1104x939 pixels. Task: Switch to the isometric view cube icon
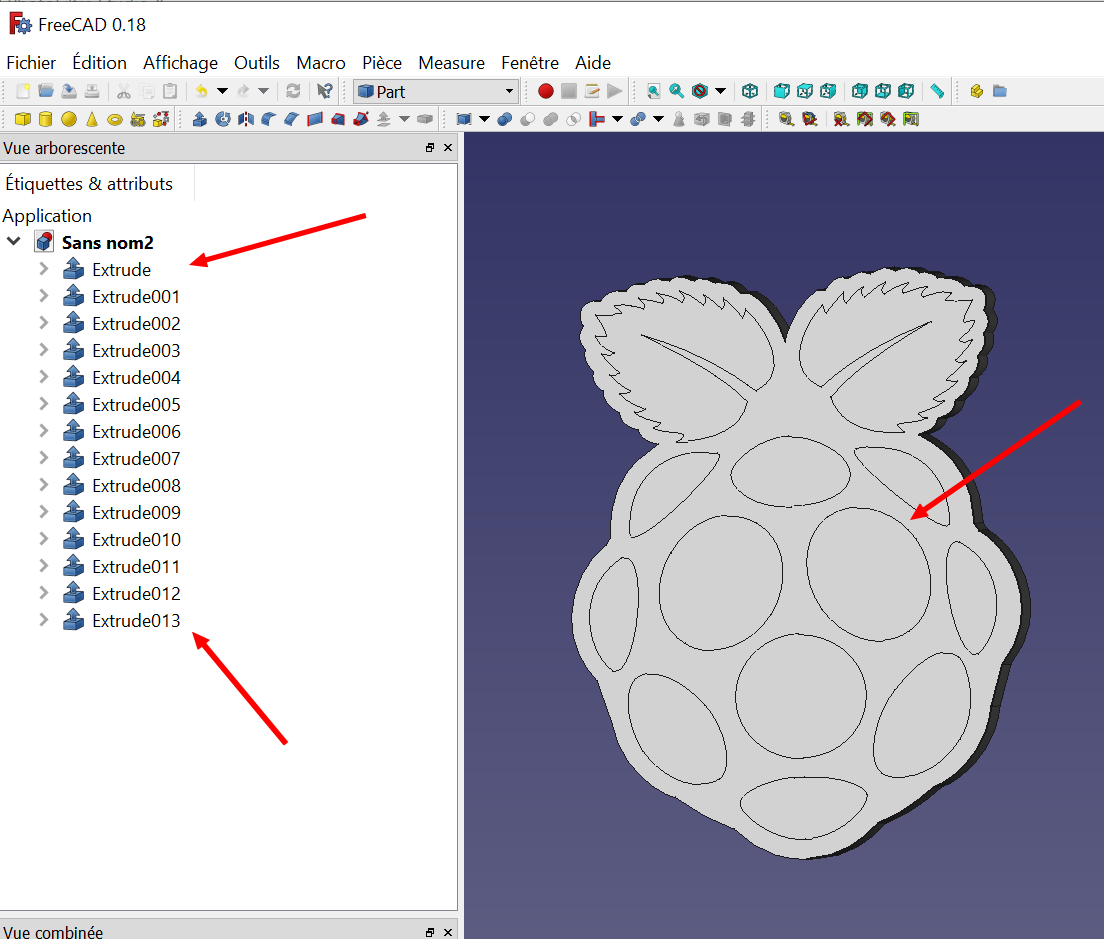tap(750, 92)
